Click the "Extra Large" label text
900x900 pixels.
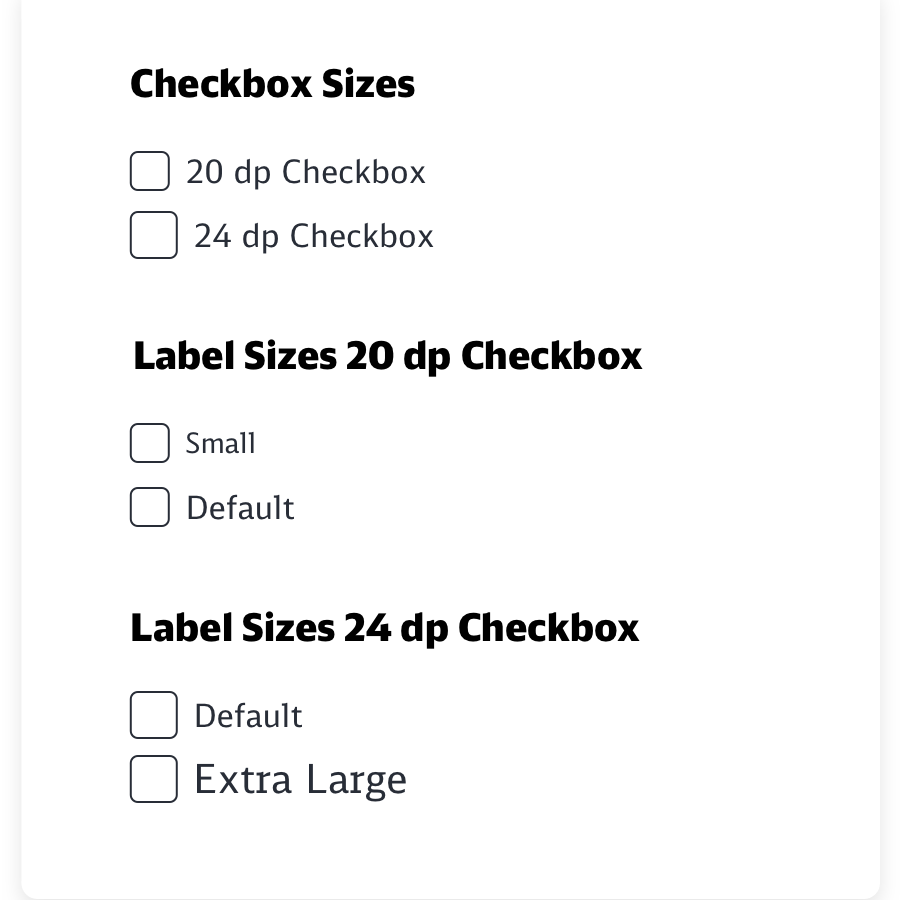(300, 780)
